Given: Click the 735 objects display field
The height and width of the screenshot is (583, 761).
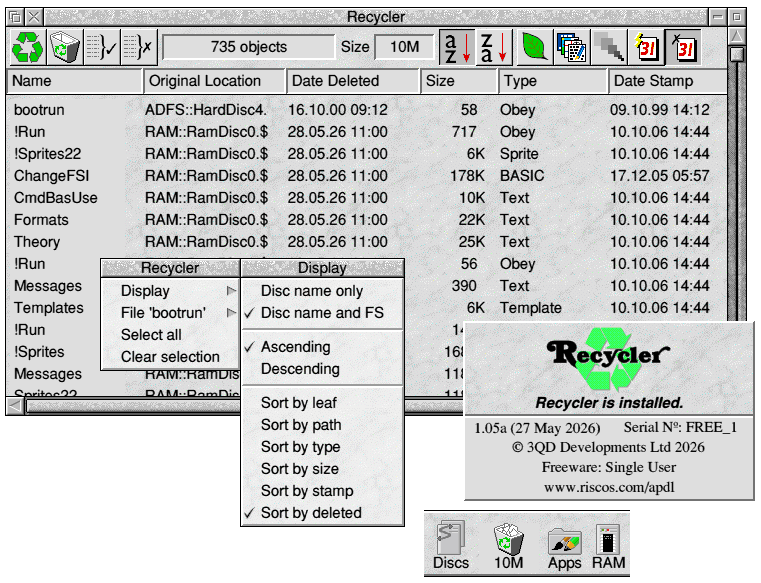Looking at the screenshot, I should pyautogui.click(x=248, y=47).
